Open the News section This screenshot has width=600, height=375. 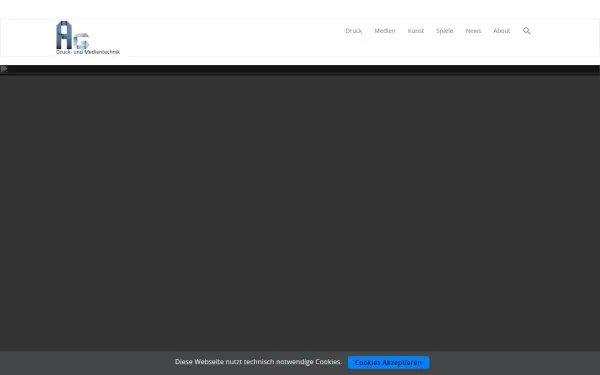pyautogui.click(x=473, y=31)
